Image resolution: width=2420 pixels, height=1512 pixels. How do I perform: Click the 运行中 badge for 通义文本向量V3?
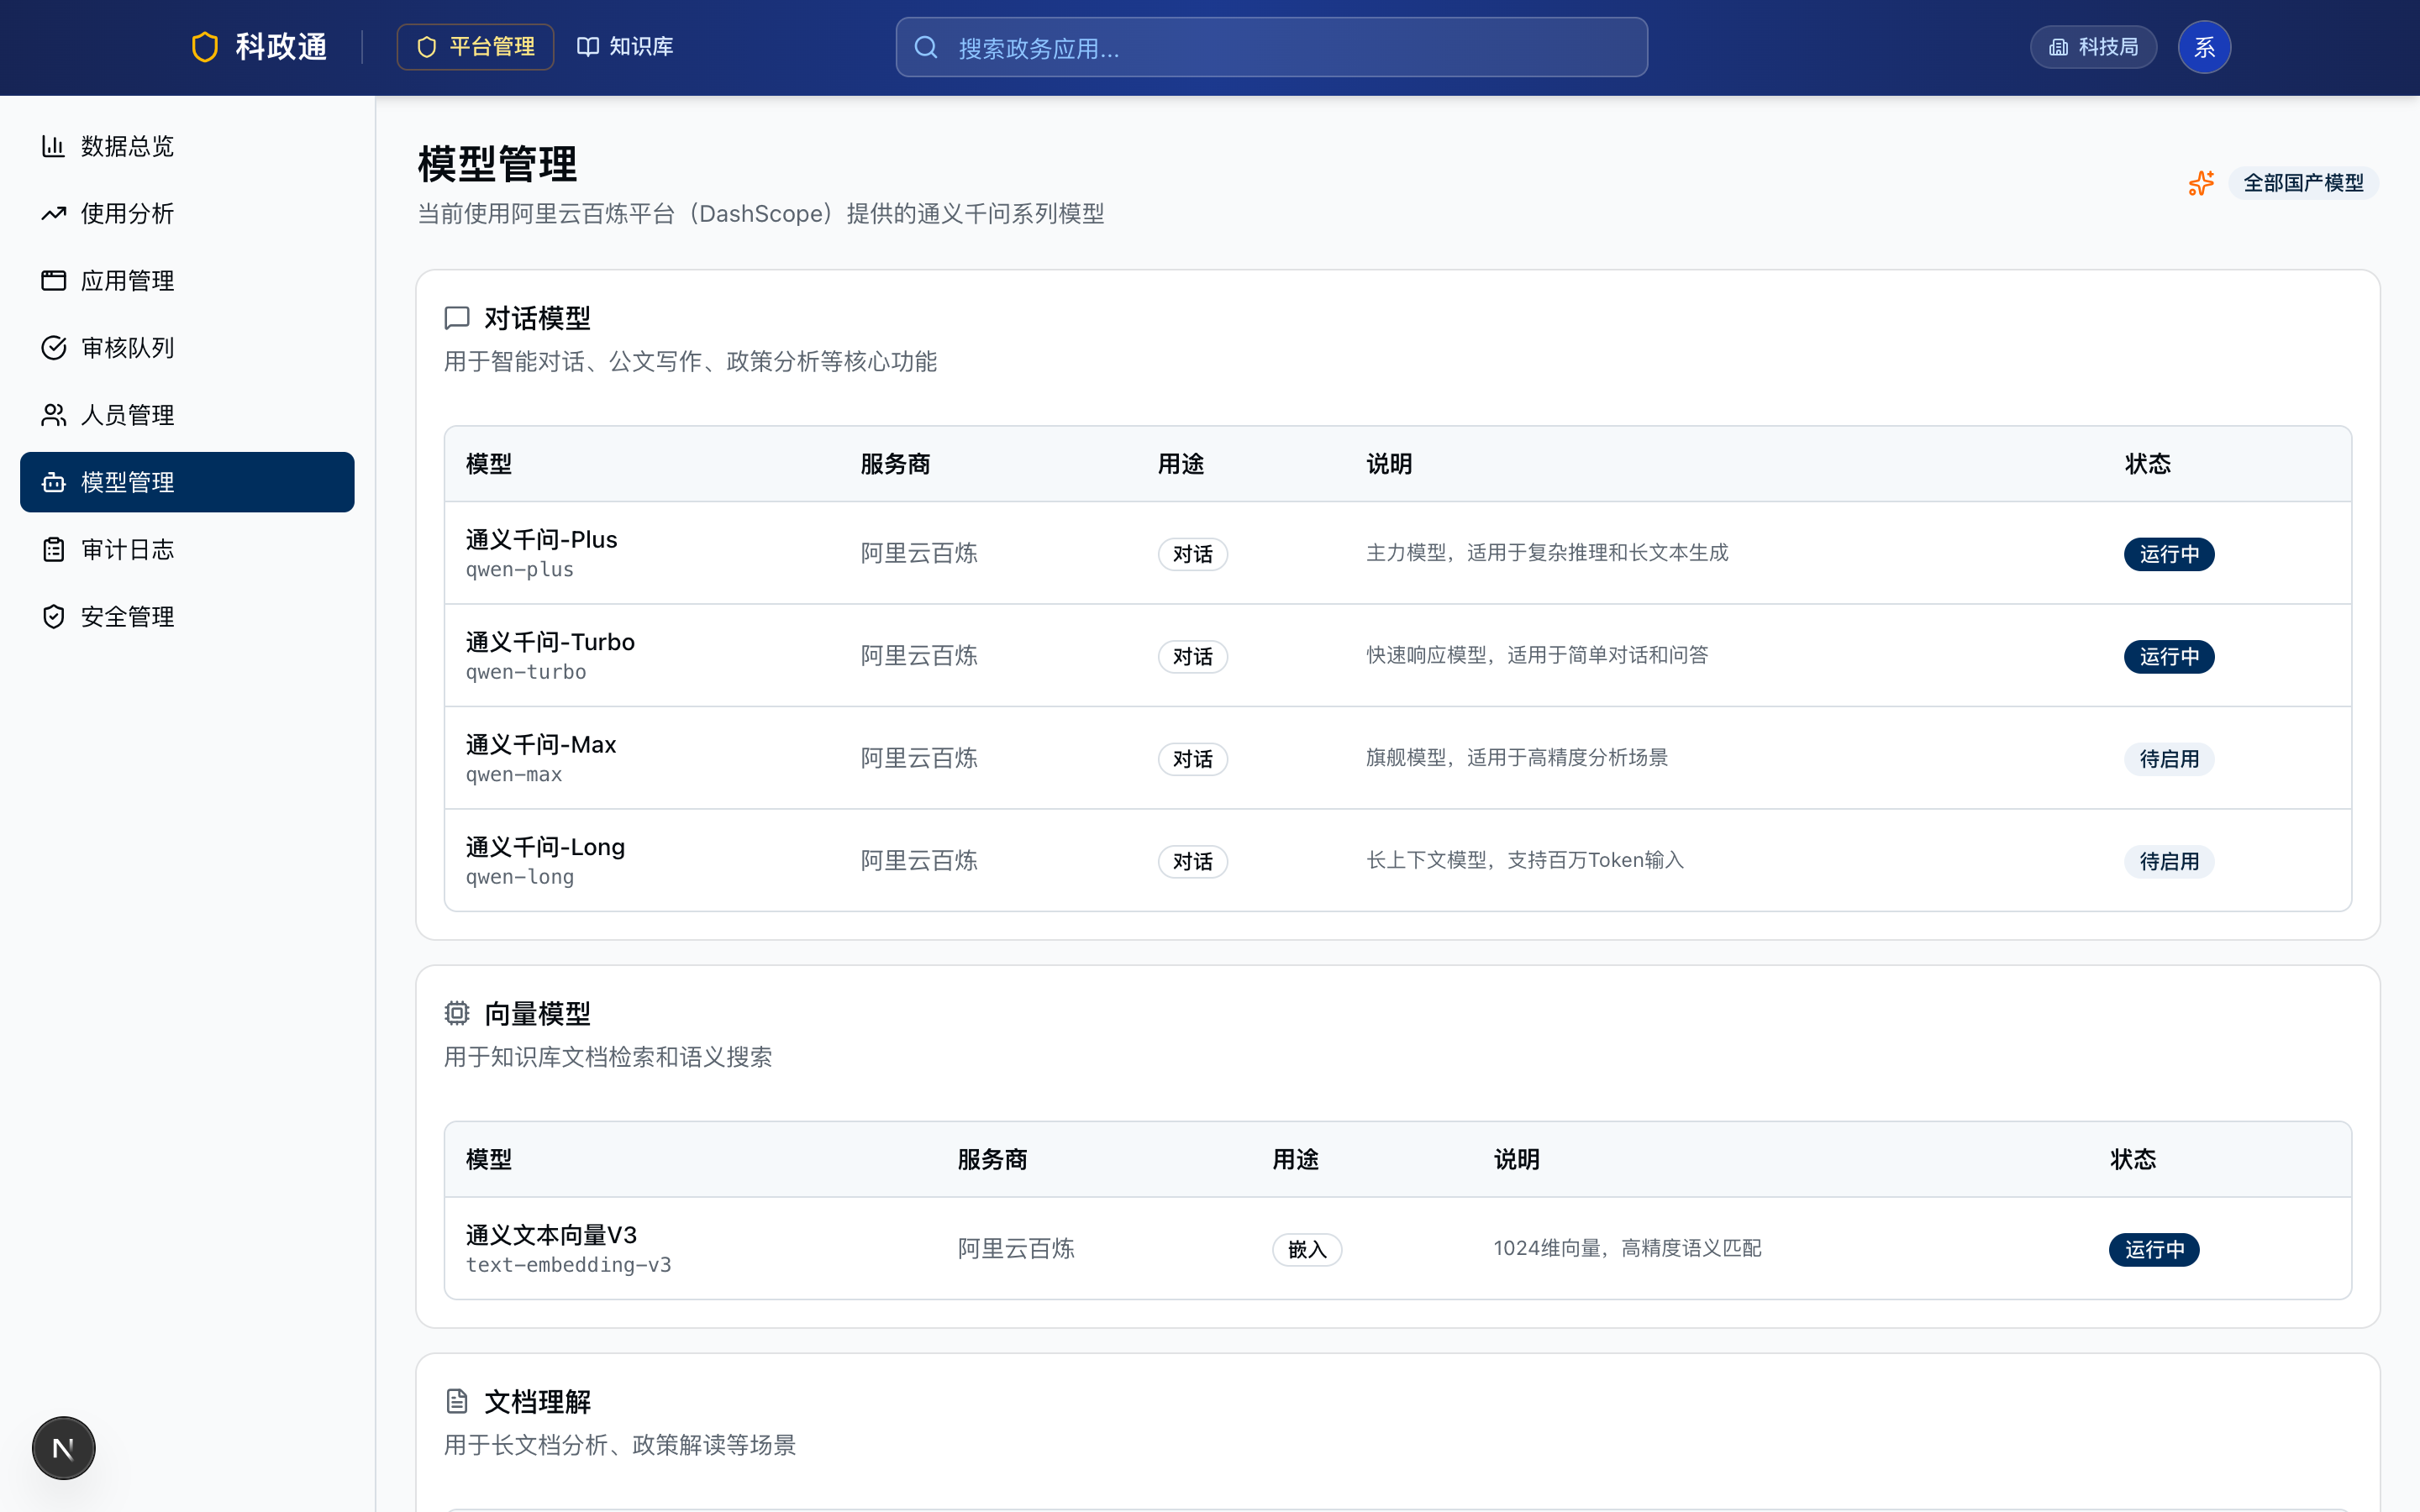[2154, 1249]
